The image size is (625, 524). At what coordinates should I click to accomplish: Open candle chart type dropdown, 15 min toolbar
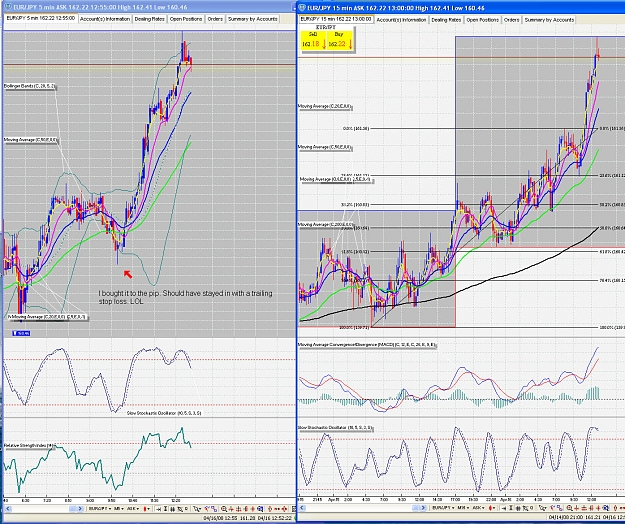click(x=491, y=508)
